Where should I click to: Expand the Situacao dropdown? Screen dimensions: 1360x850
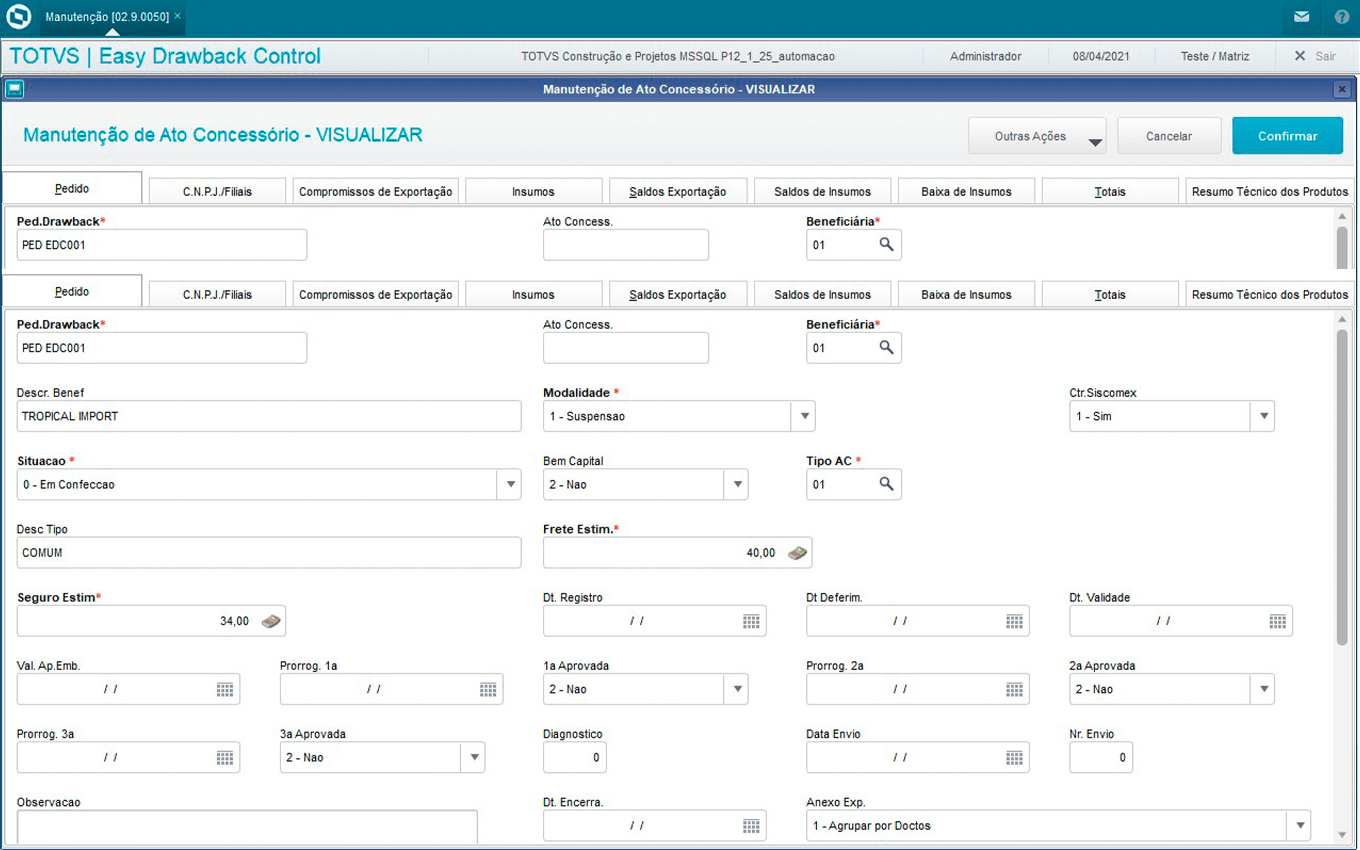tap(510, 484)
